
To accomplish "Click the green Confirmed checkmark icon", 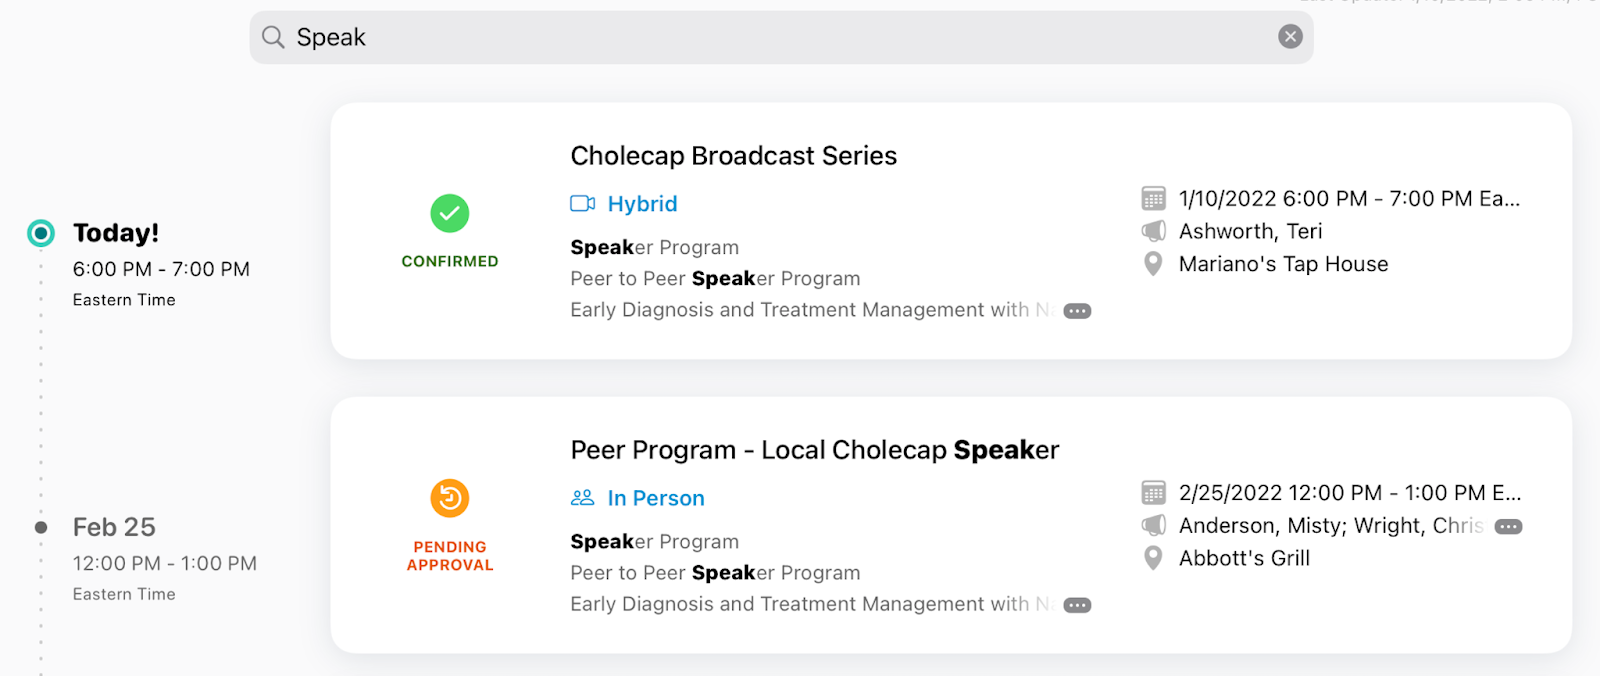I will coord(450,213).
